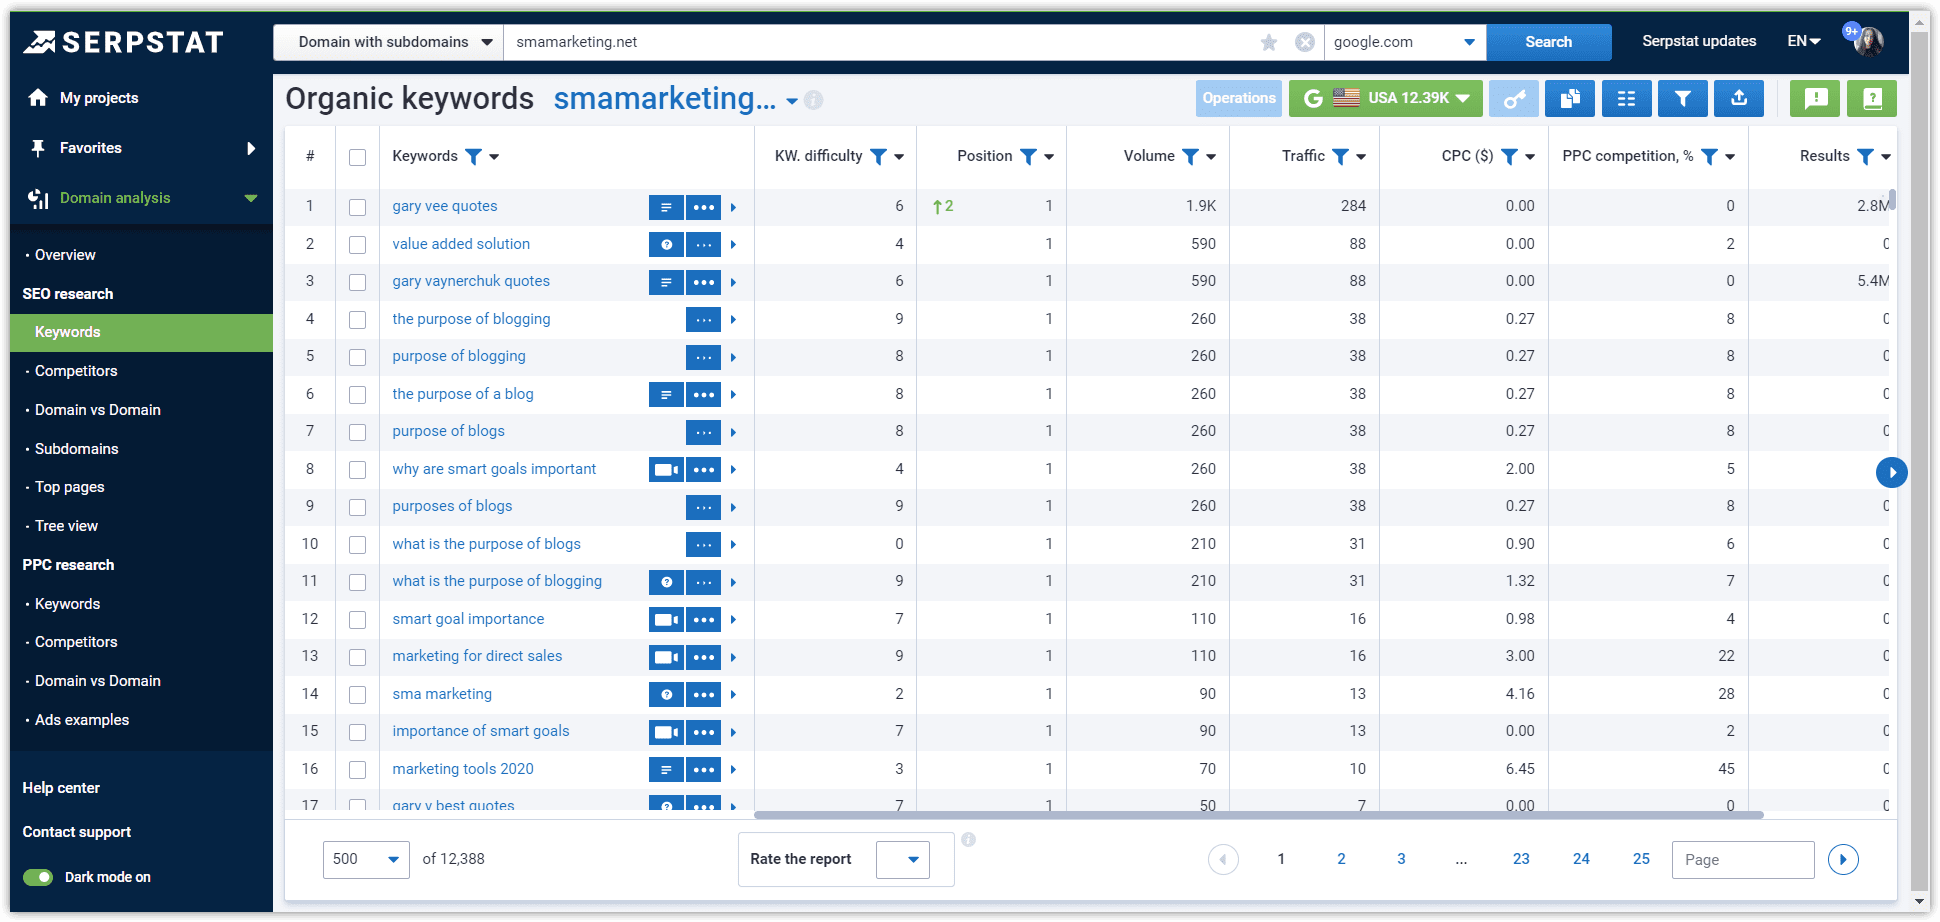
Task: Switch to Competitors under PPC research
Action: pos(77,641)
